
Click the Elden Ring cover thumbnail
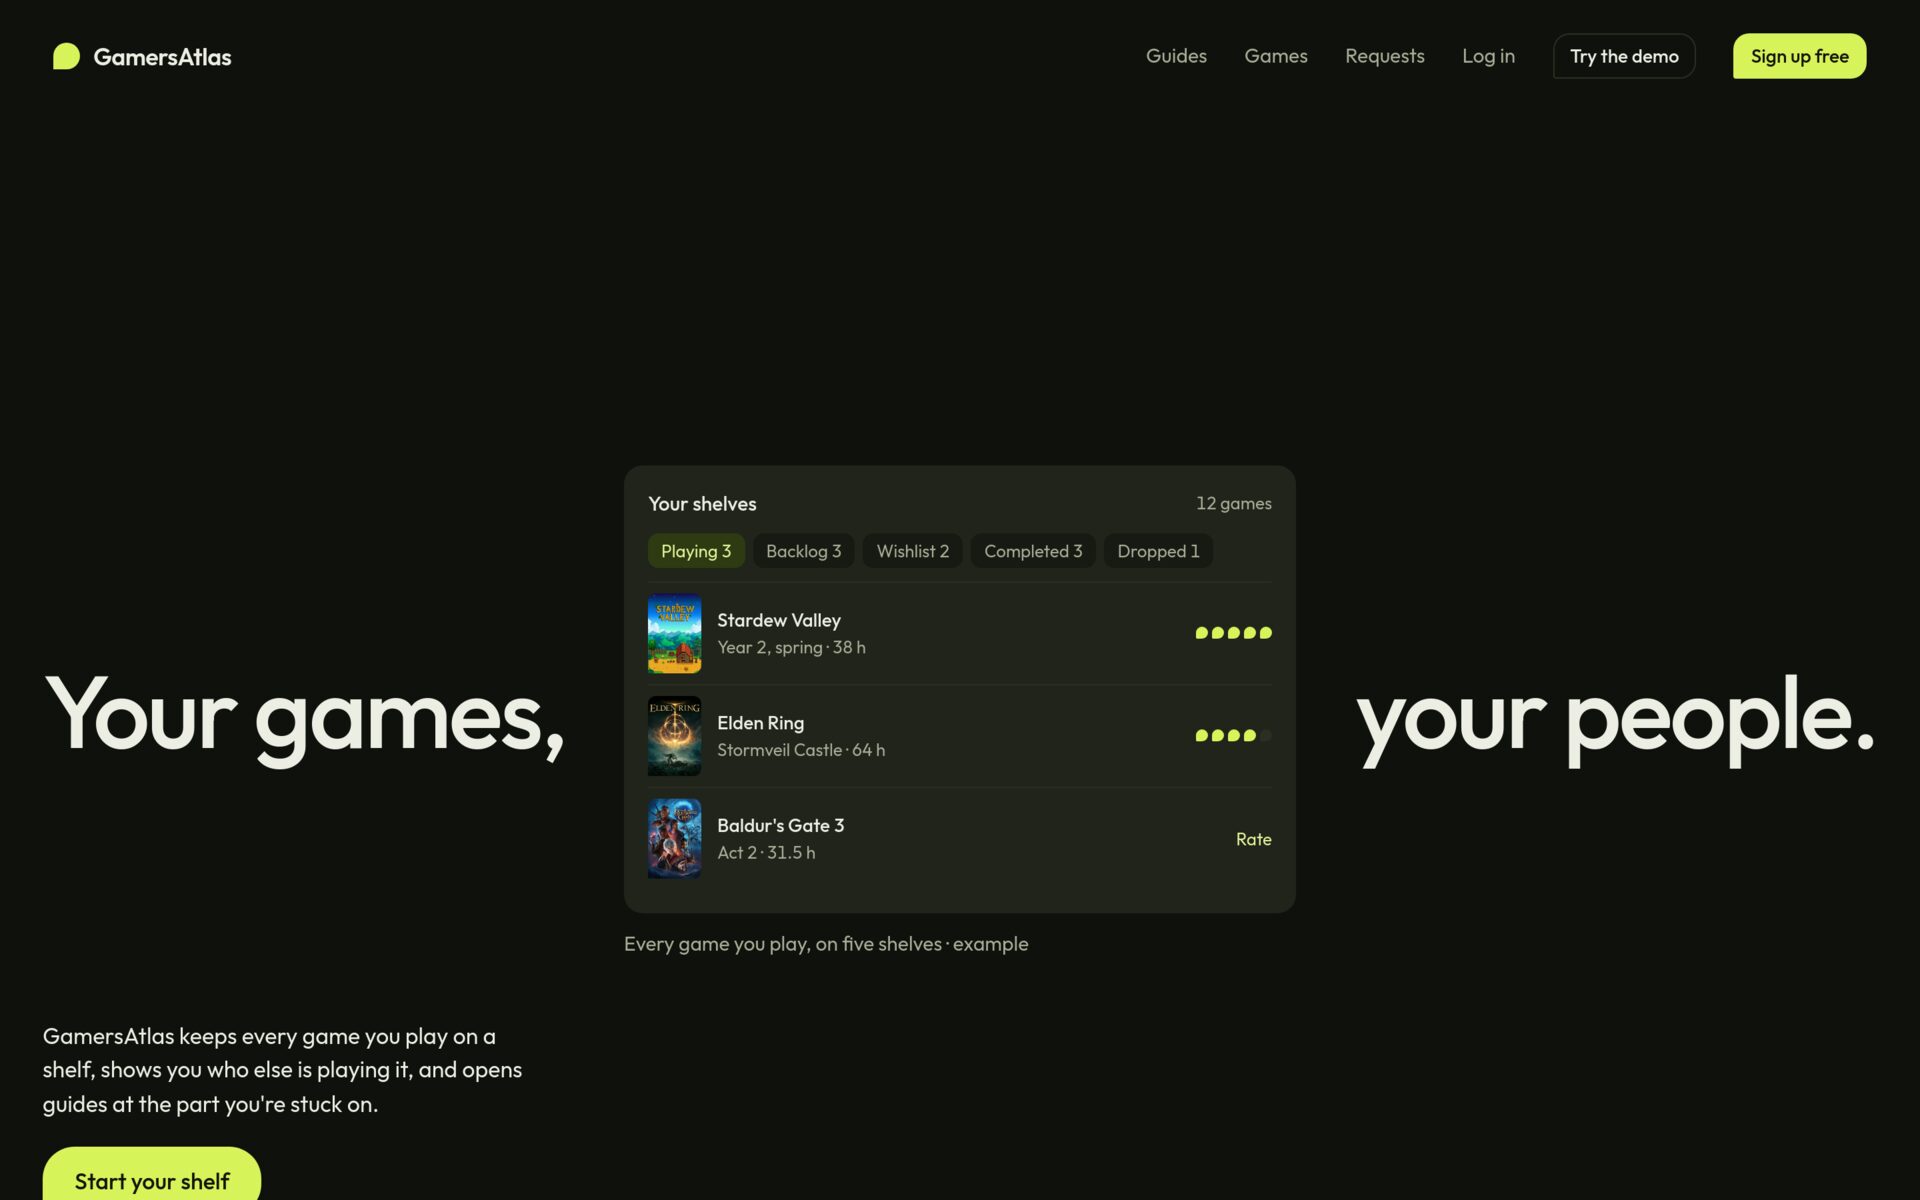674,736
